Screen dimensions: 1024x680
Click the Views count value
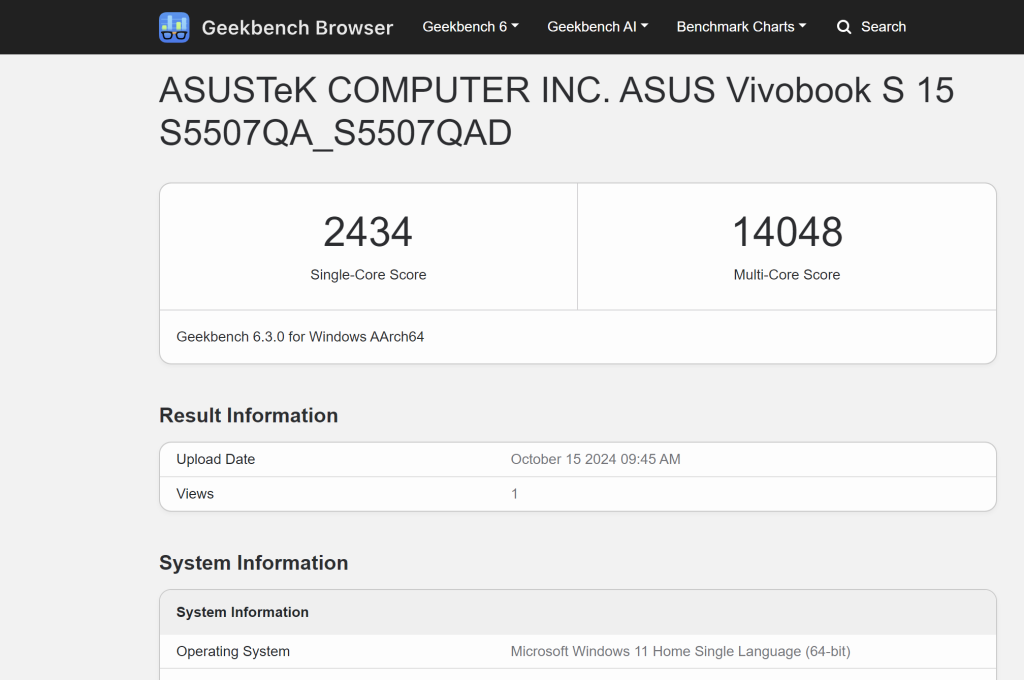(514, 493)
